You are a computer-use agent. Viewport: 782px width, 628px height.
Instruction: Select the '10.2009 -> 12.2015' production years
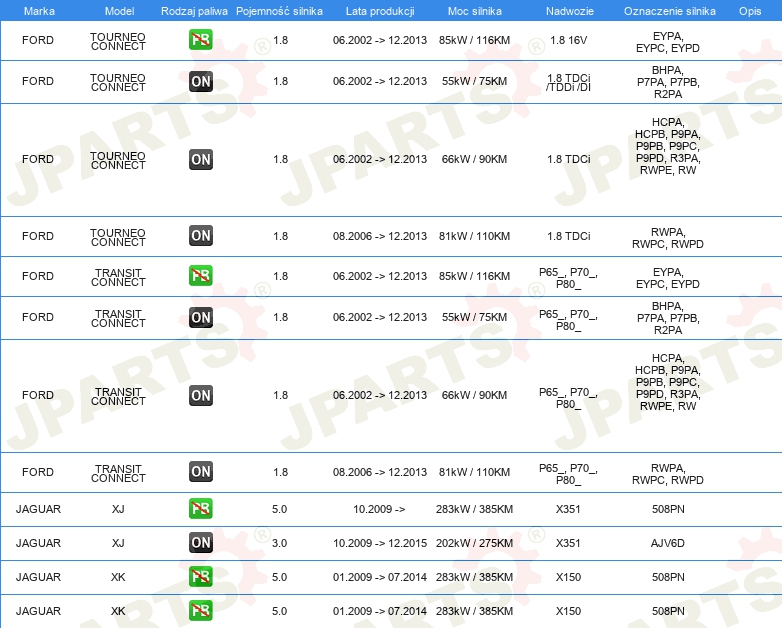pyautogui.click(x=380, y=543)
